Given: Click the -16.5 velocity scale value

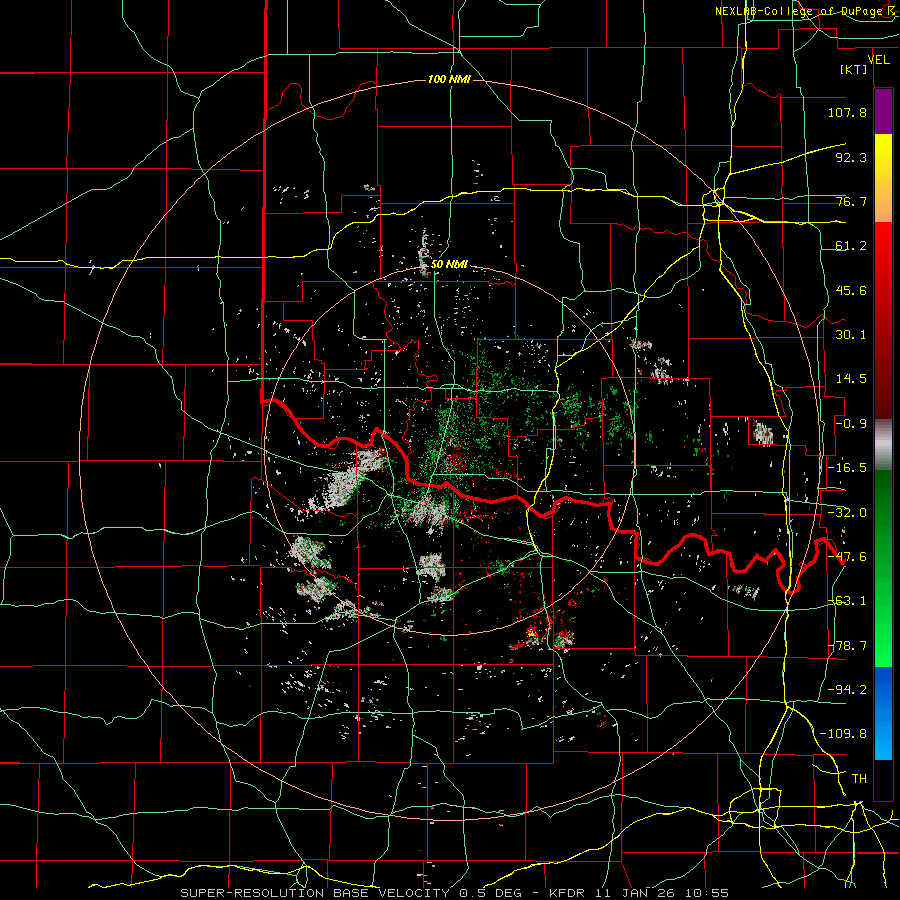Looking at the screenshot, I should click(847, 468).
